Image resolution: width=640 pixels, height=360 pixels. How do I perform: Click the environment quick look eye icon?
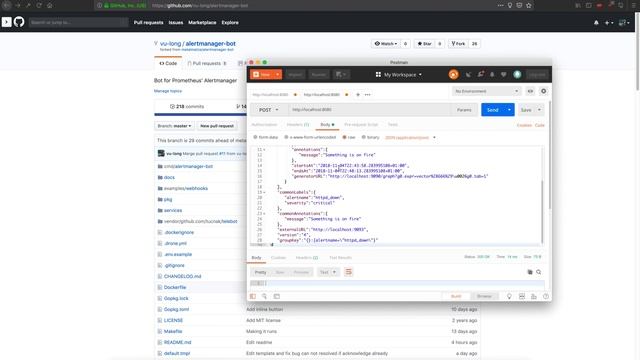[530, 91]
